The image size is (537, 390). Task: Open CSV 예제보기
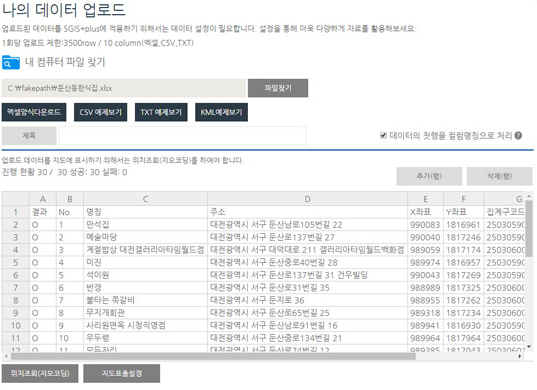tap(100, 112)
